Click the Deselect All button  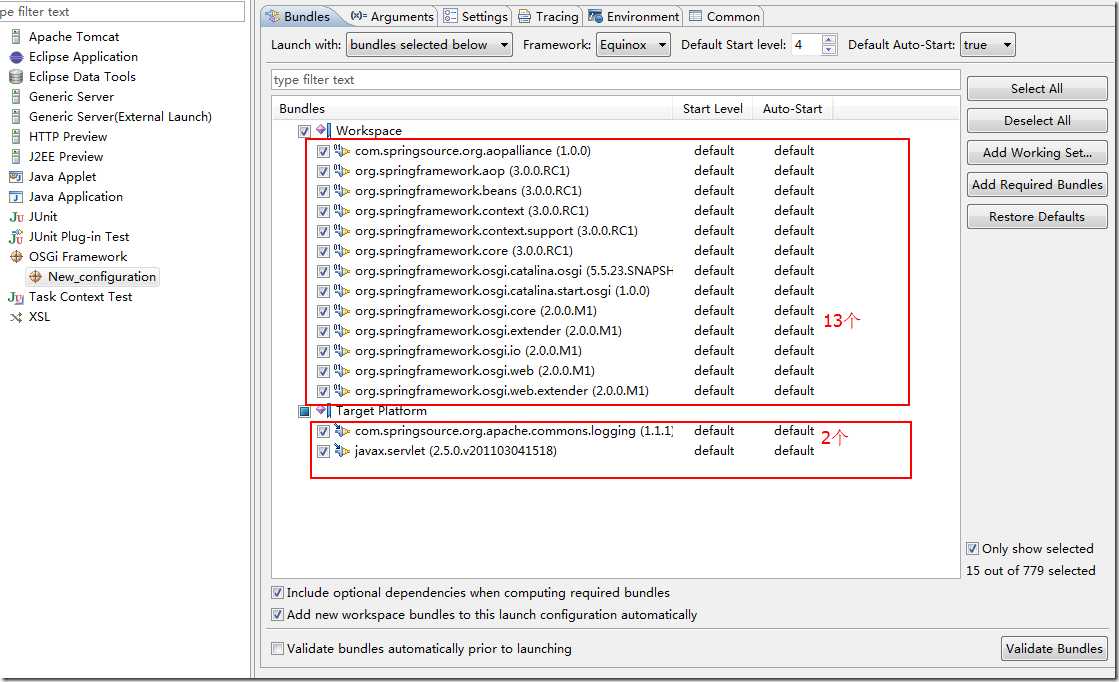(1037, 121)
